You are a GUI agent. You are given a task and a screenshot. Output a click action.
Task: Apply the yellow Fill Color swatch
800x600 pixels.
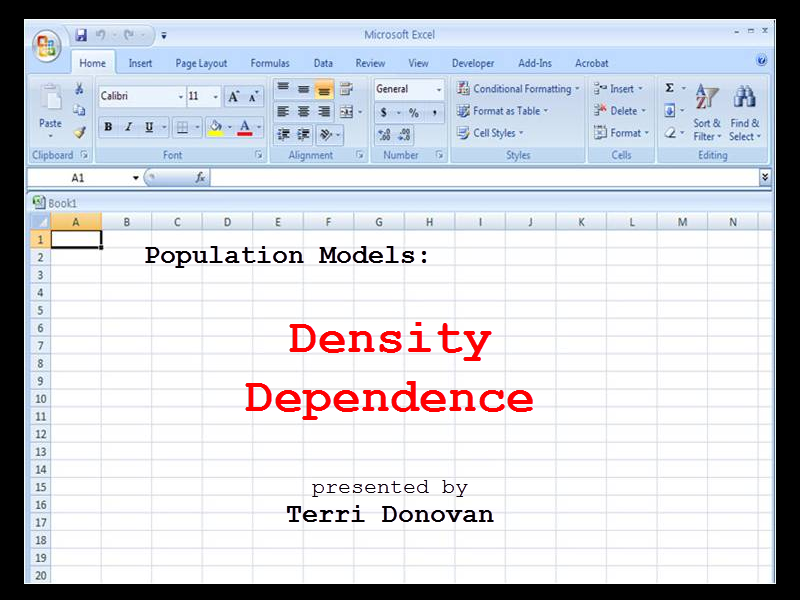214,127
